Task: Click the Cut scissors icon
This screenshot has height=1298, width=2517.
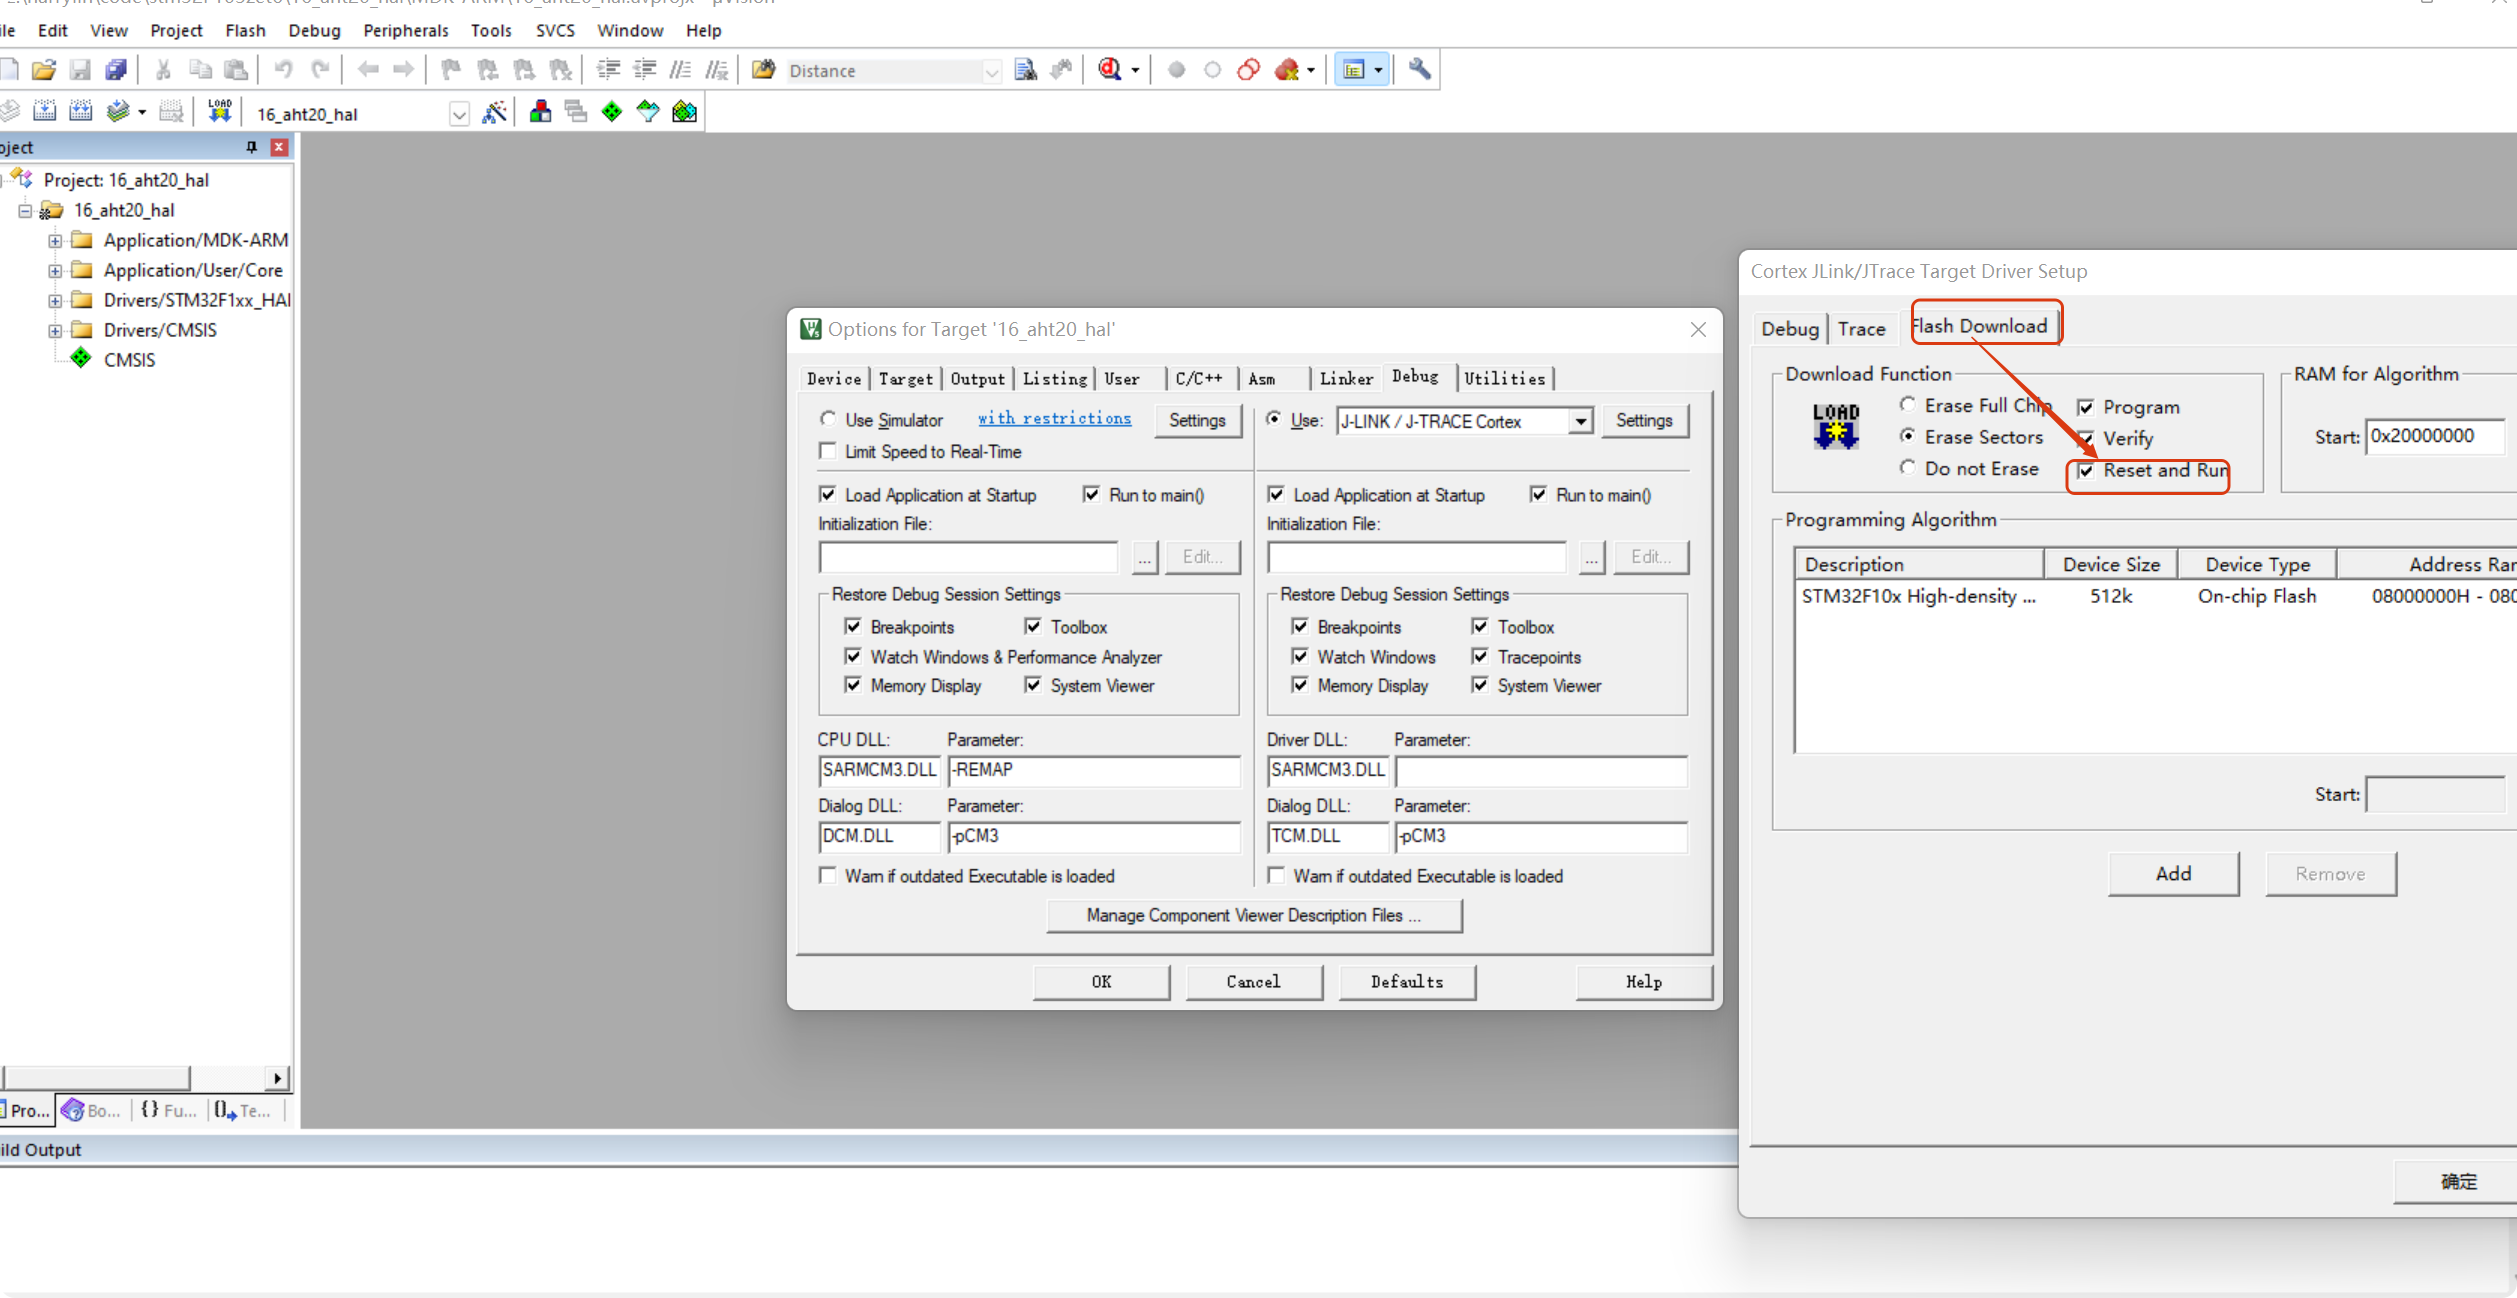Action: coord(163,70)
